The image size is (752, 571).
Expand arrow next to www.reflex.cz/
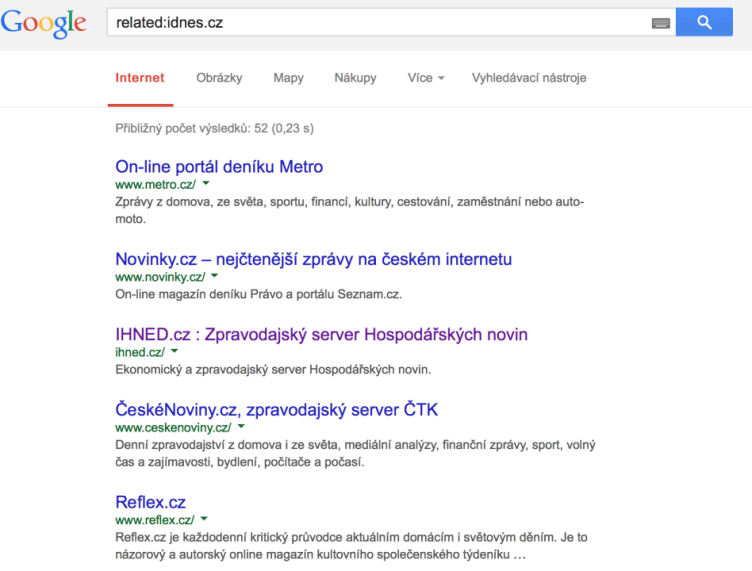204,519
